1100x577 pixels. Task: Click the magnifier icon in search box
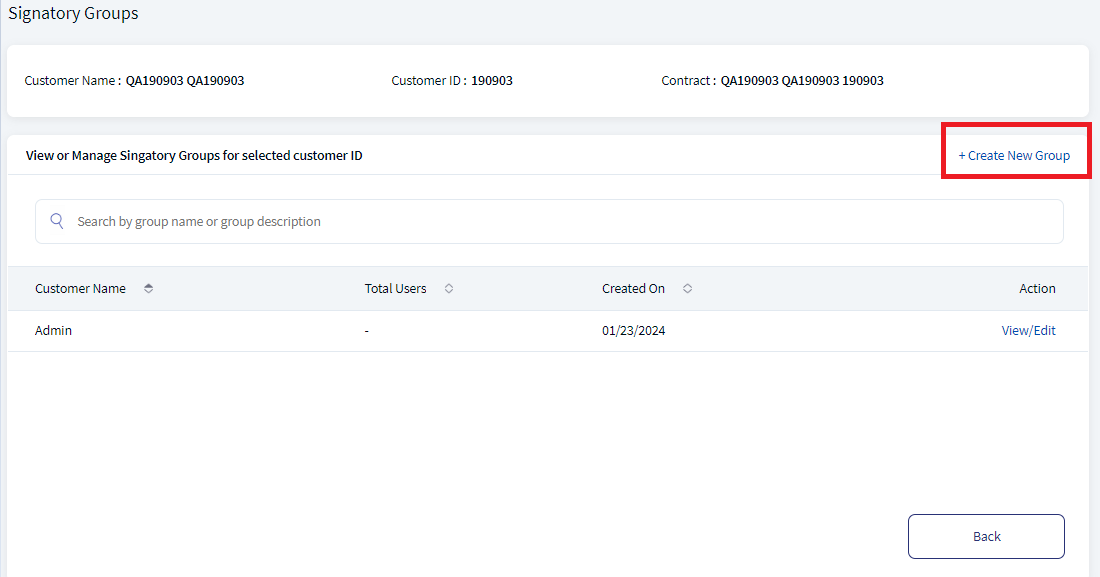(x=57, y=221)
